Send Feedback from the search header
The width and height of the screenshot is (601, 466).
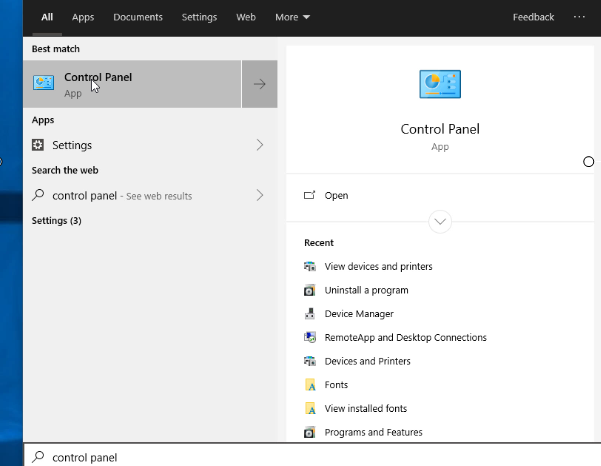[x=533, y=17]
